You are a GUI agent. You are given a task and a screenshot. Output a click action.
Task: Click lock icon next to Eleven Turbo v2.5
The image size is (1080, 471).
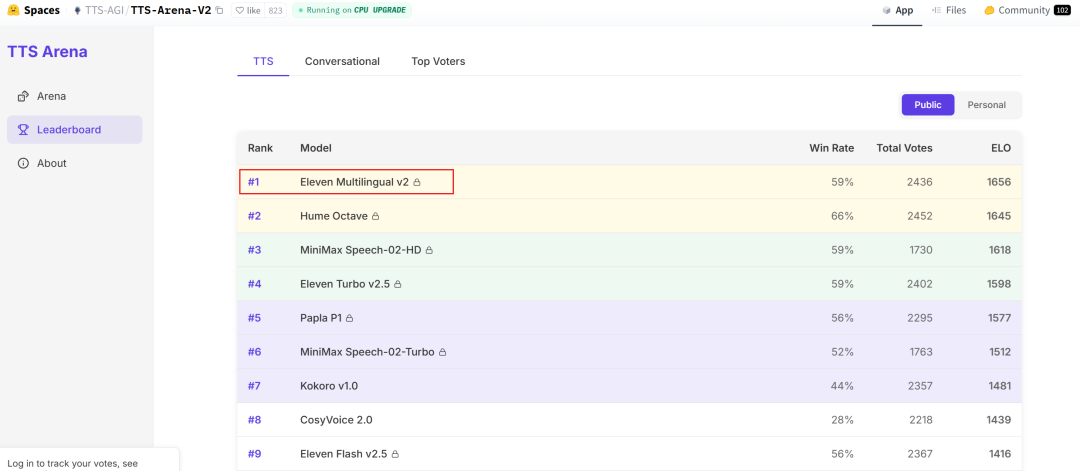(x=397, y=284)
